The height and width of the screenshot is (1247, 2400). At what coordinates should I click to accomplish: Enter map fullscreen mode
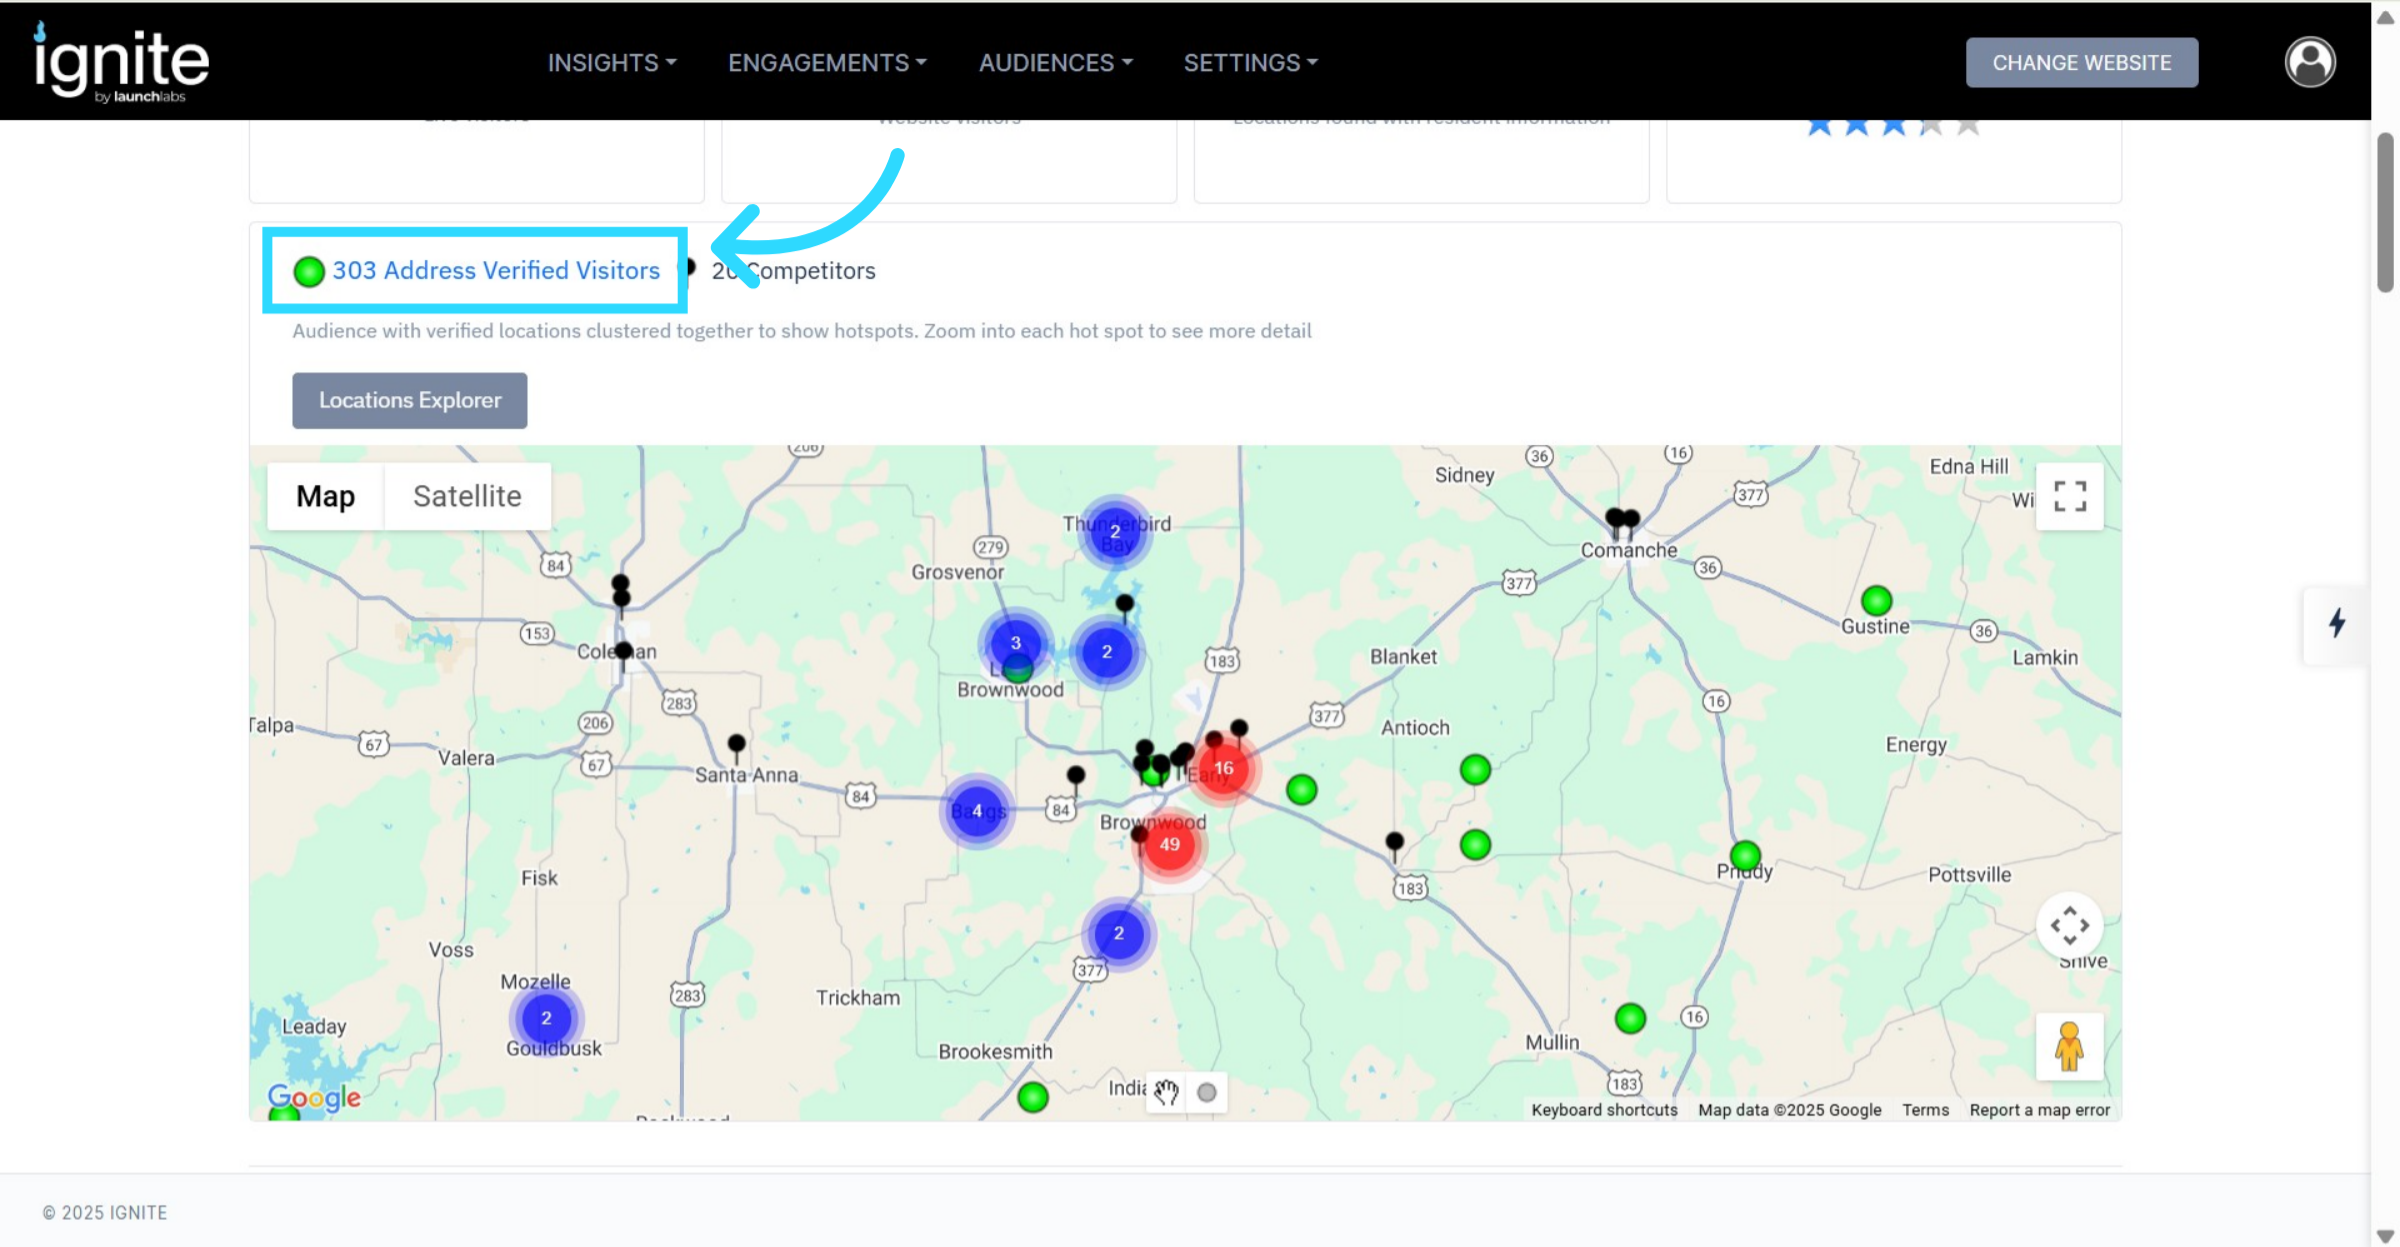pyautogui.click(x=2069, y=496)
